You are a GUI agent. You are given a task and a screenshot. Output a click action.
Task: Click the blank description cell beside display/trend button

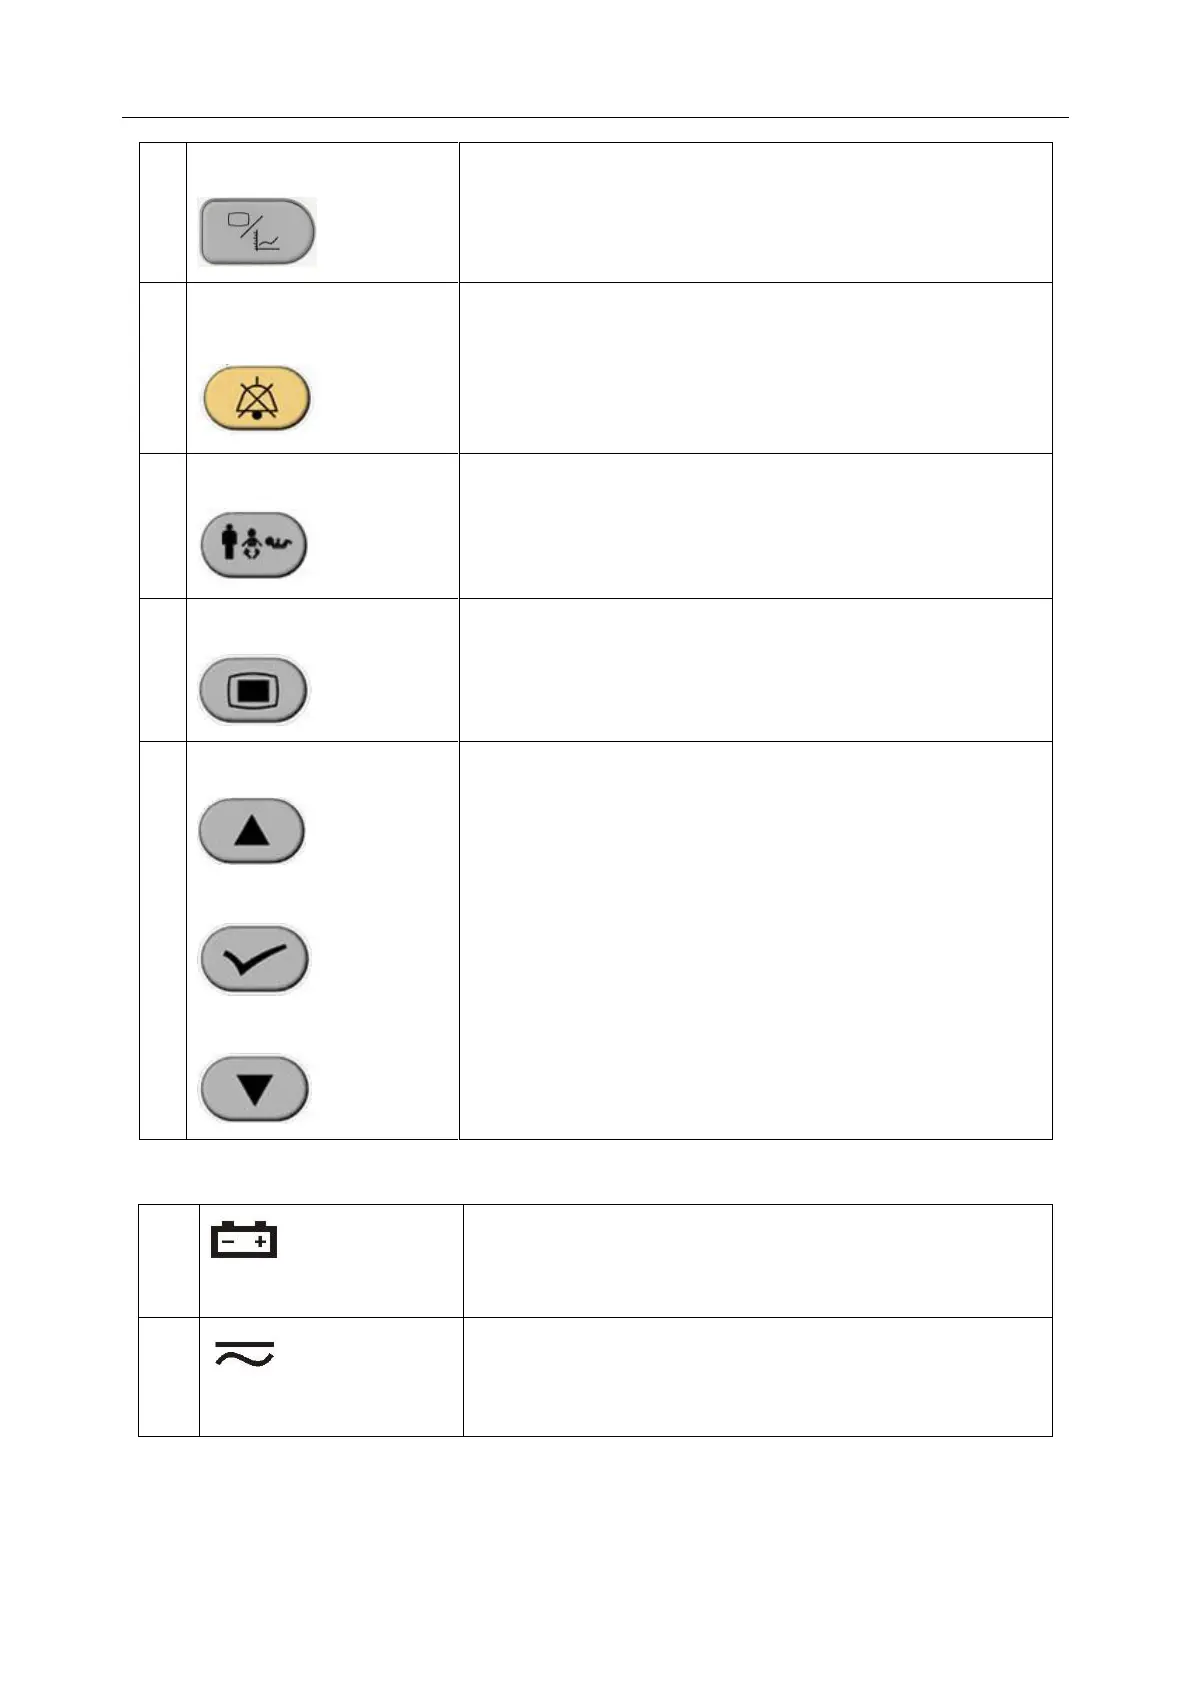click(755, 212)
